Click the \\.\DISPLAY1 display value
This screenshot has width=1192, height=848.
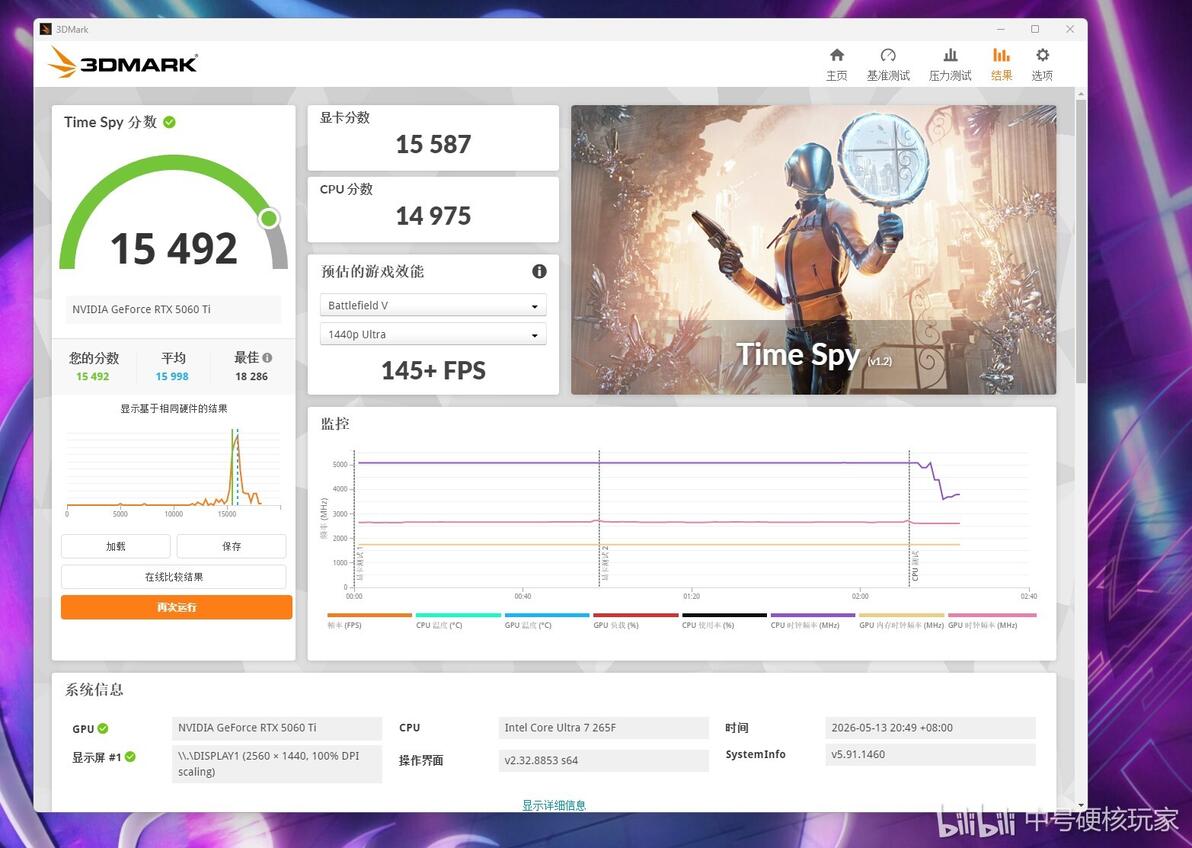click(277, 764)
